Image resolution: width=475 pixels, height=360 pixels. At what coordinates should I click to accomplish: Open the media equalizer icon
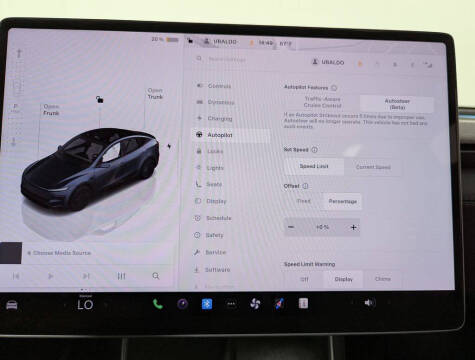click(121, 276)
